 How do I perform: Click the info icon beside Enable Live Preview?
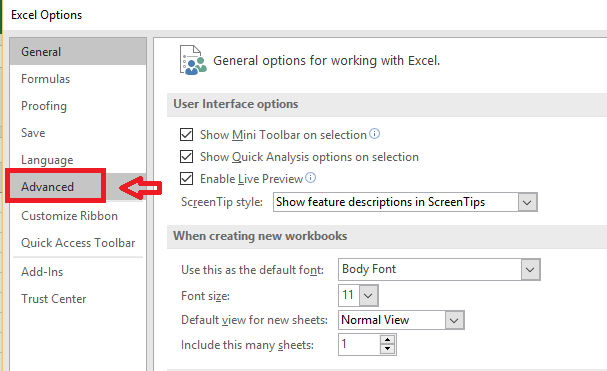(x=310, y=178)
